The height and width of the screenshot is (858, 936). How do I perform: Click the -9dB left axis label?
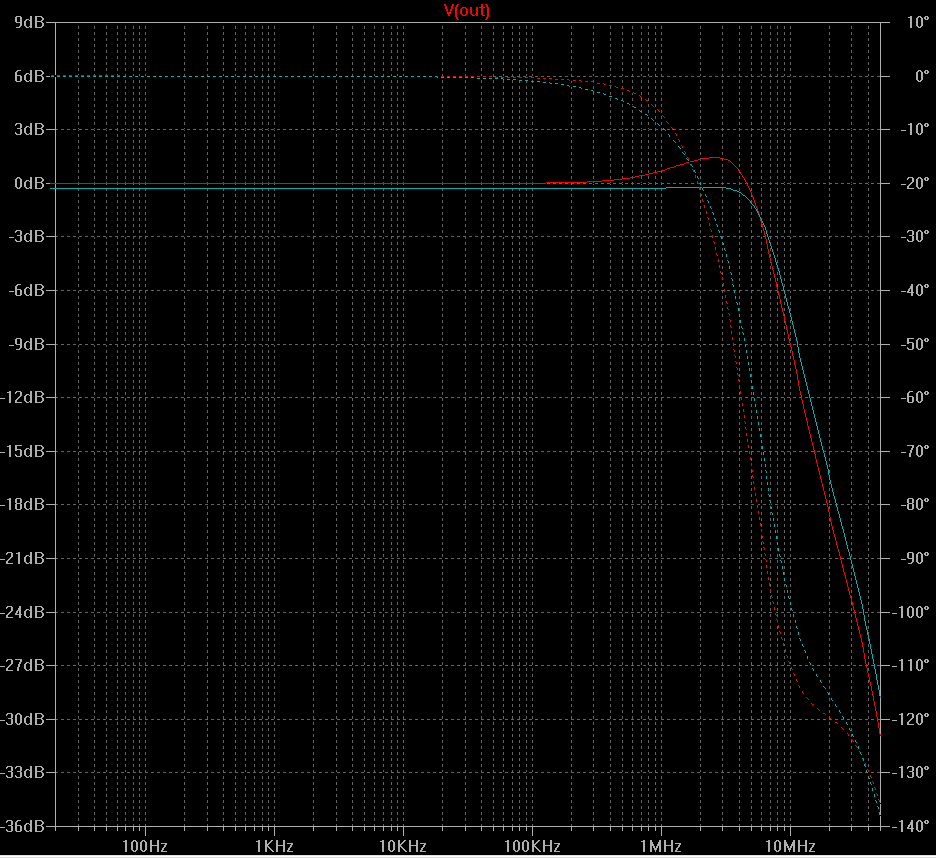(26, 344)
